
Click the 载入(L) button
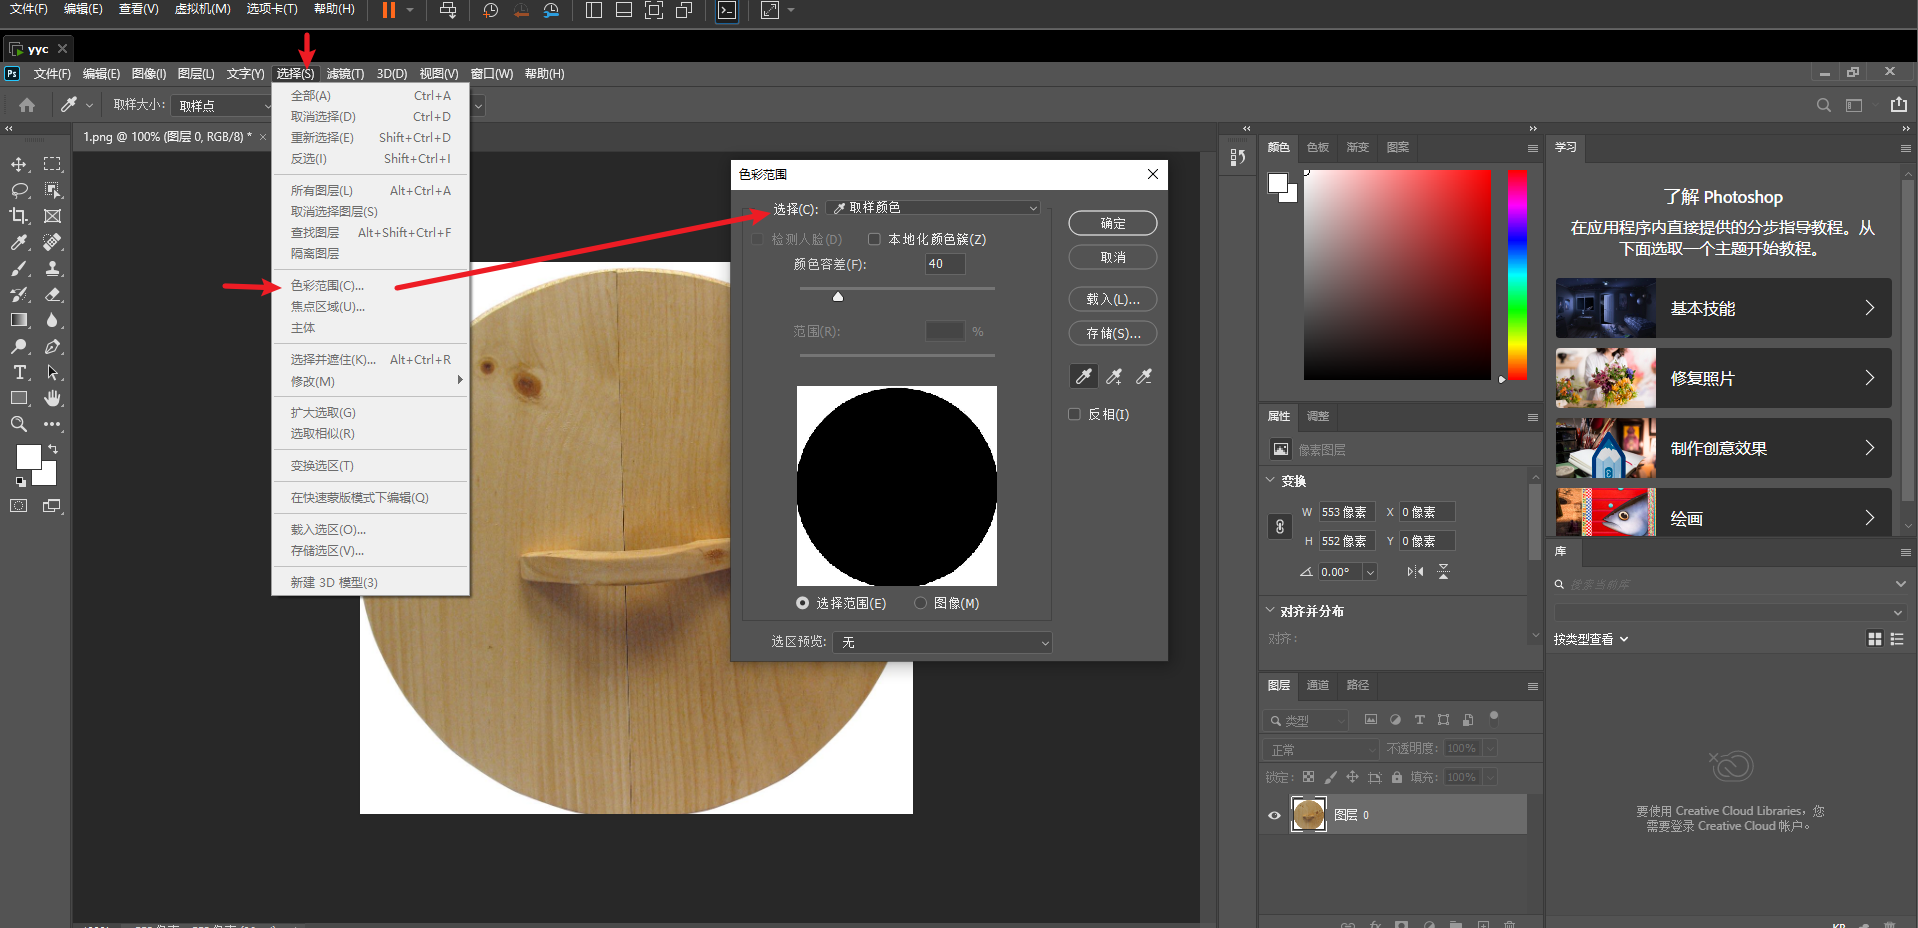1112,299
